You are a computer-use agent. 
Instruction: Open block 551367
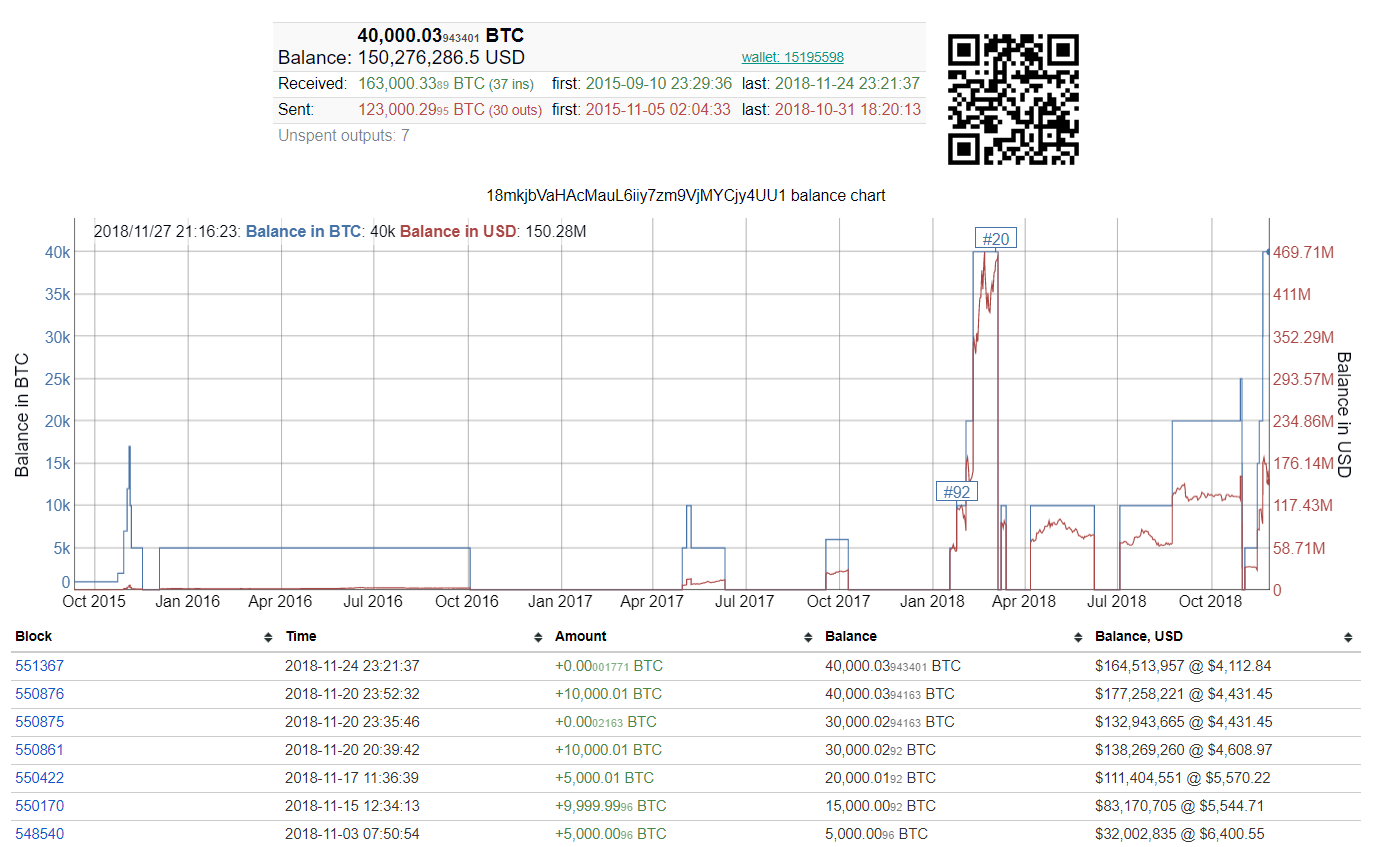click(39, 666)
